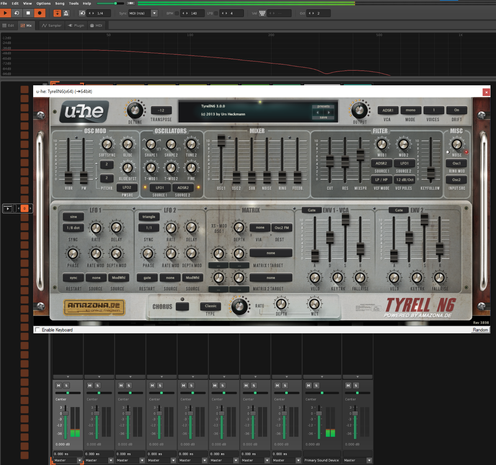The width and height of the screenshot is (496, 465).
Task: Switch to the MIDI tab
Action: pyautogui.click(x=96, y=25)
